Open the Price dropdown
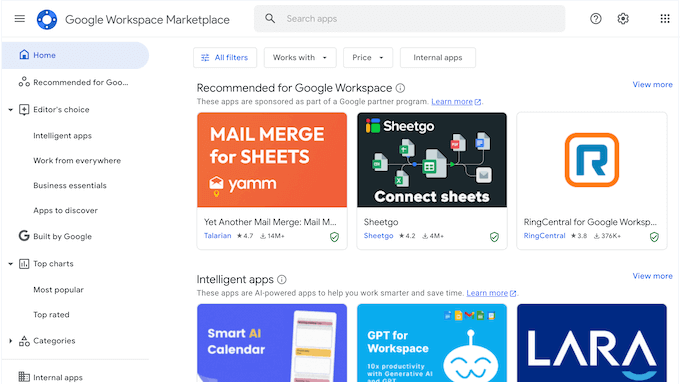 [x=368, y=57]
